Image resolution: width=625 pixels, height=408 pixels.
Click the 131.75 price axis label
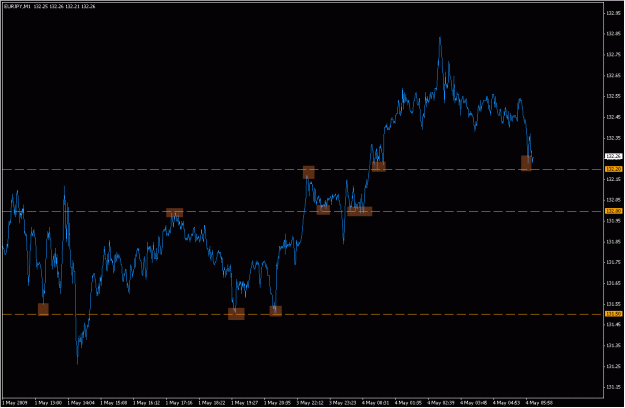613,262
